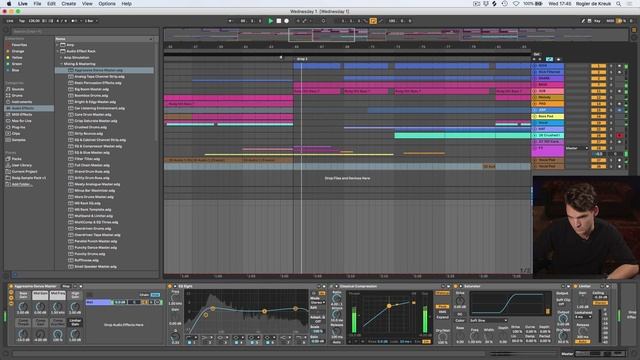Select RMS mode in compressor
This screenshot has height=360, width=640.
click(x=442, y=312)
